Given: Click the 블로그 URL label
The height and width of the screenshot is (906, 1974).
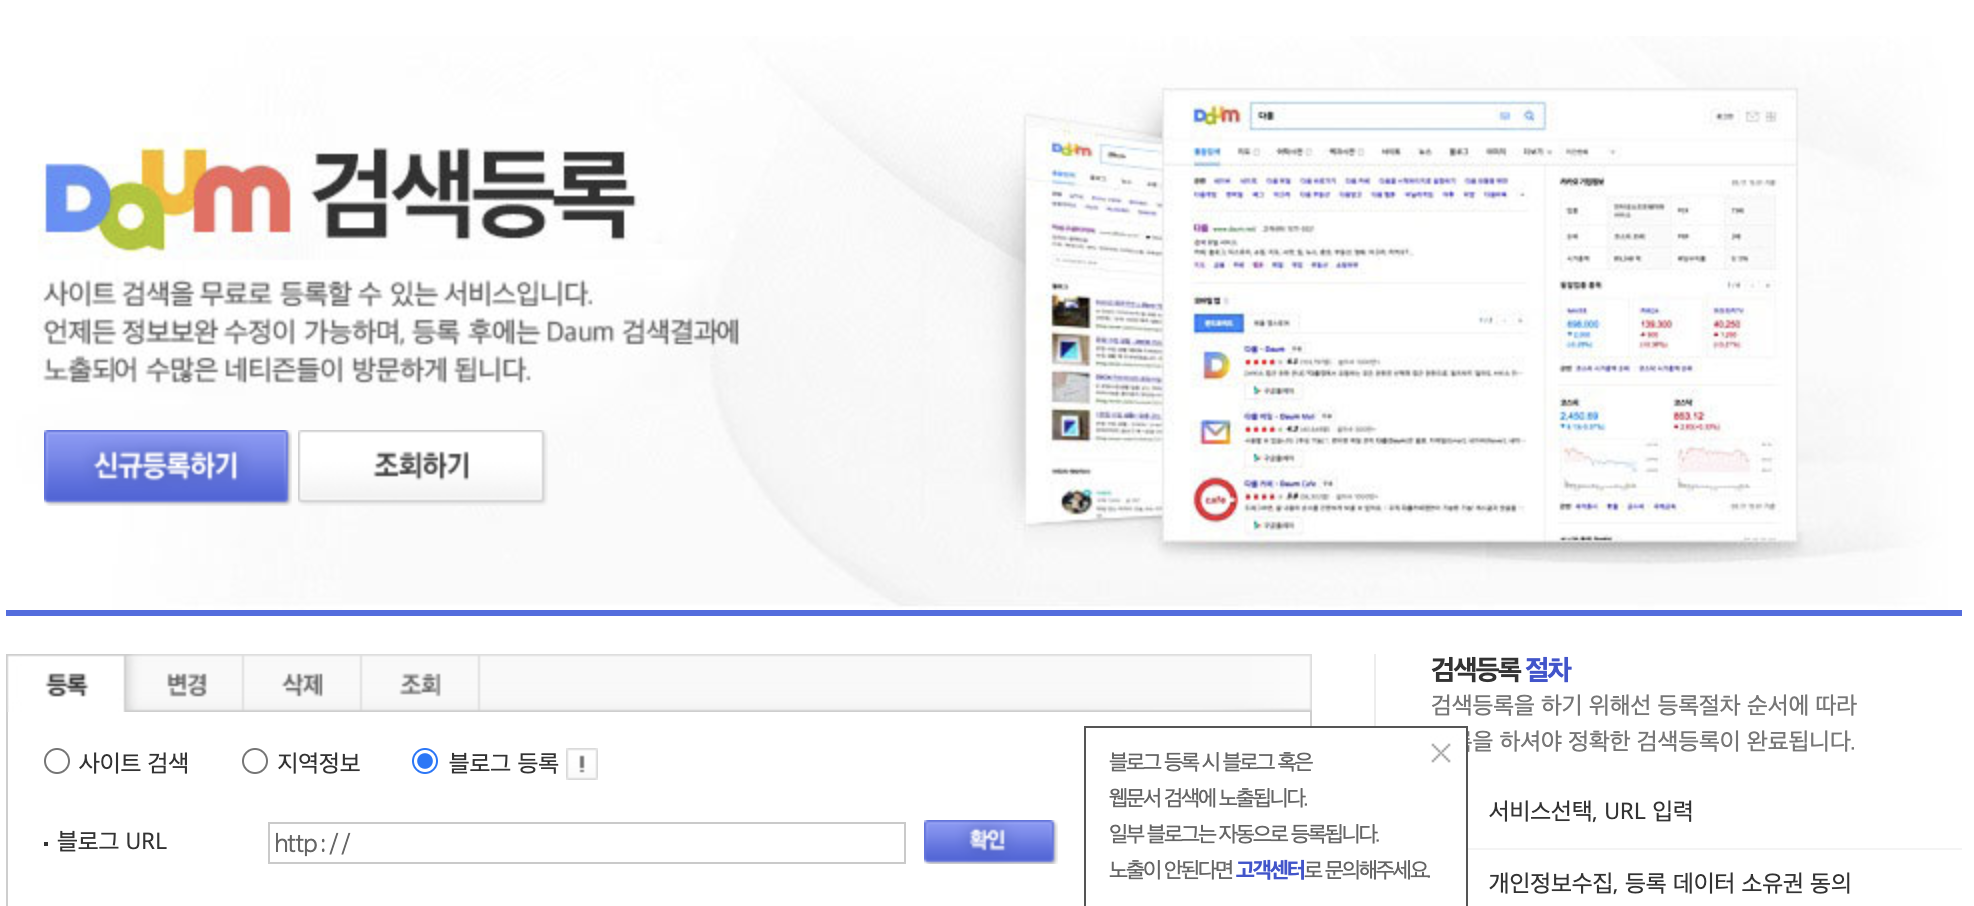Looking at the screenshot, I should click(x=112, y=842).
